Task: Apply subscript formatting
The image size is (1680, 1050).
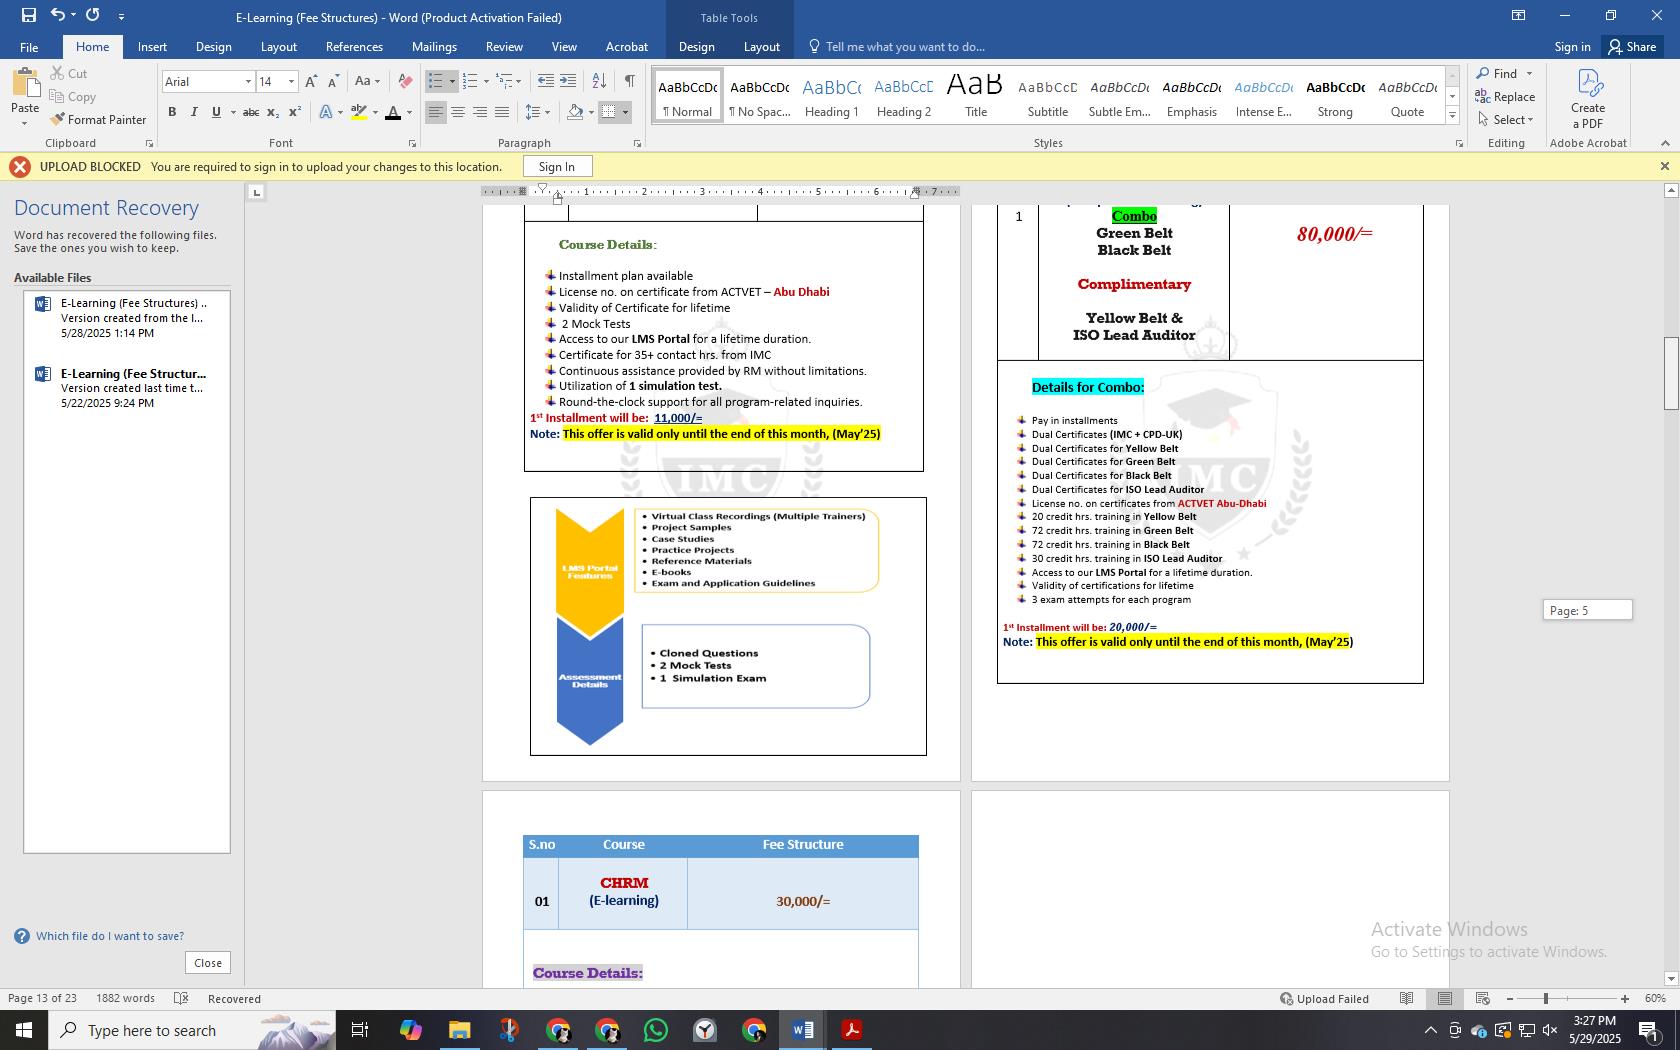Action: [x=273, y=112]
